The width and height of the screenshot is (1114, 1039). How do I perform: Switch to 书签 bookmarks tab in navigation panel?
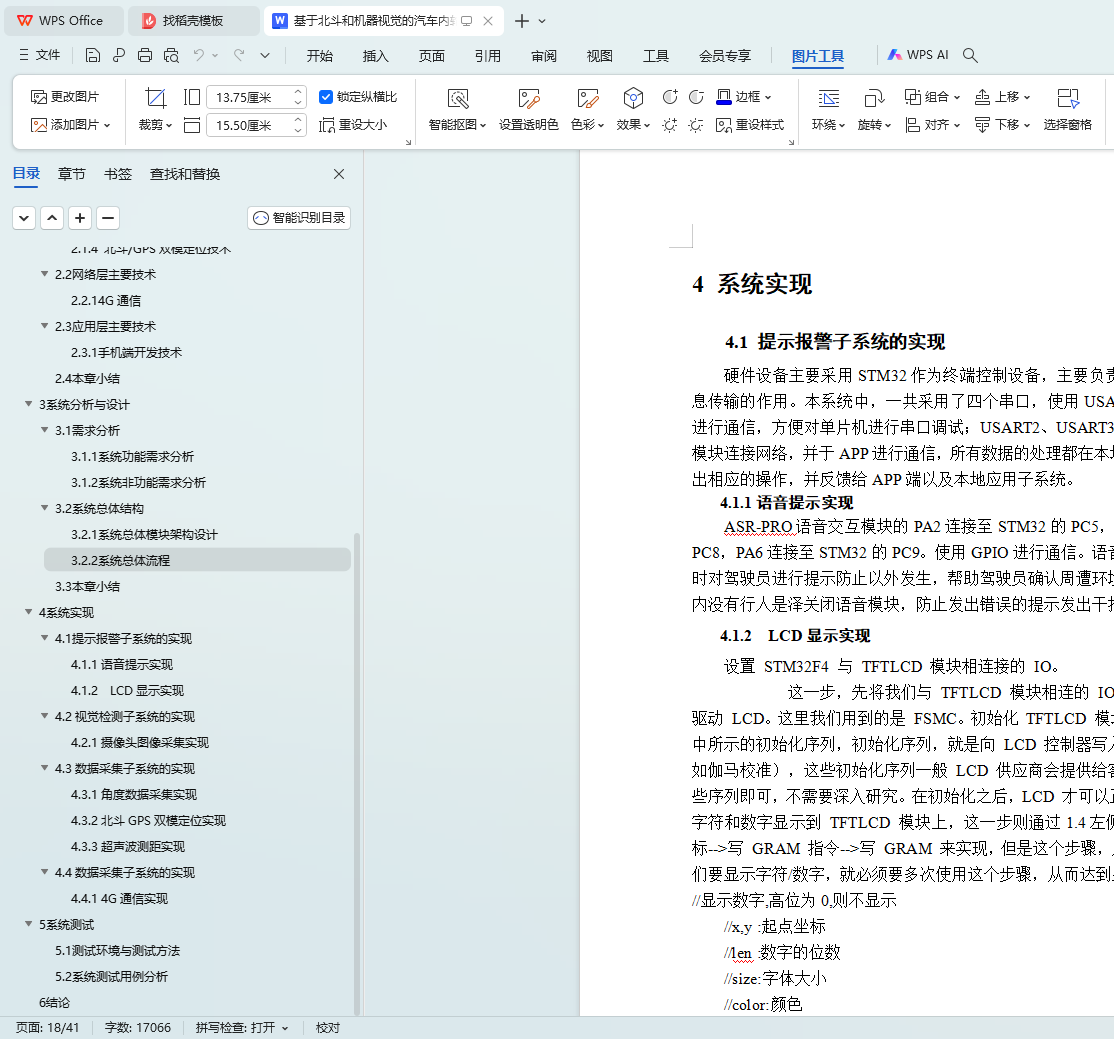click(118, 174)
